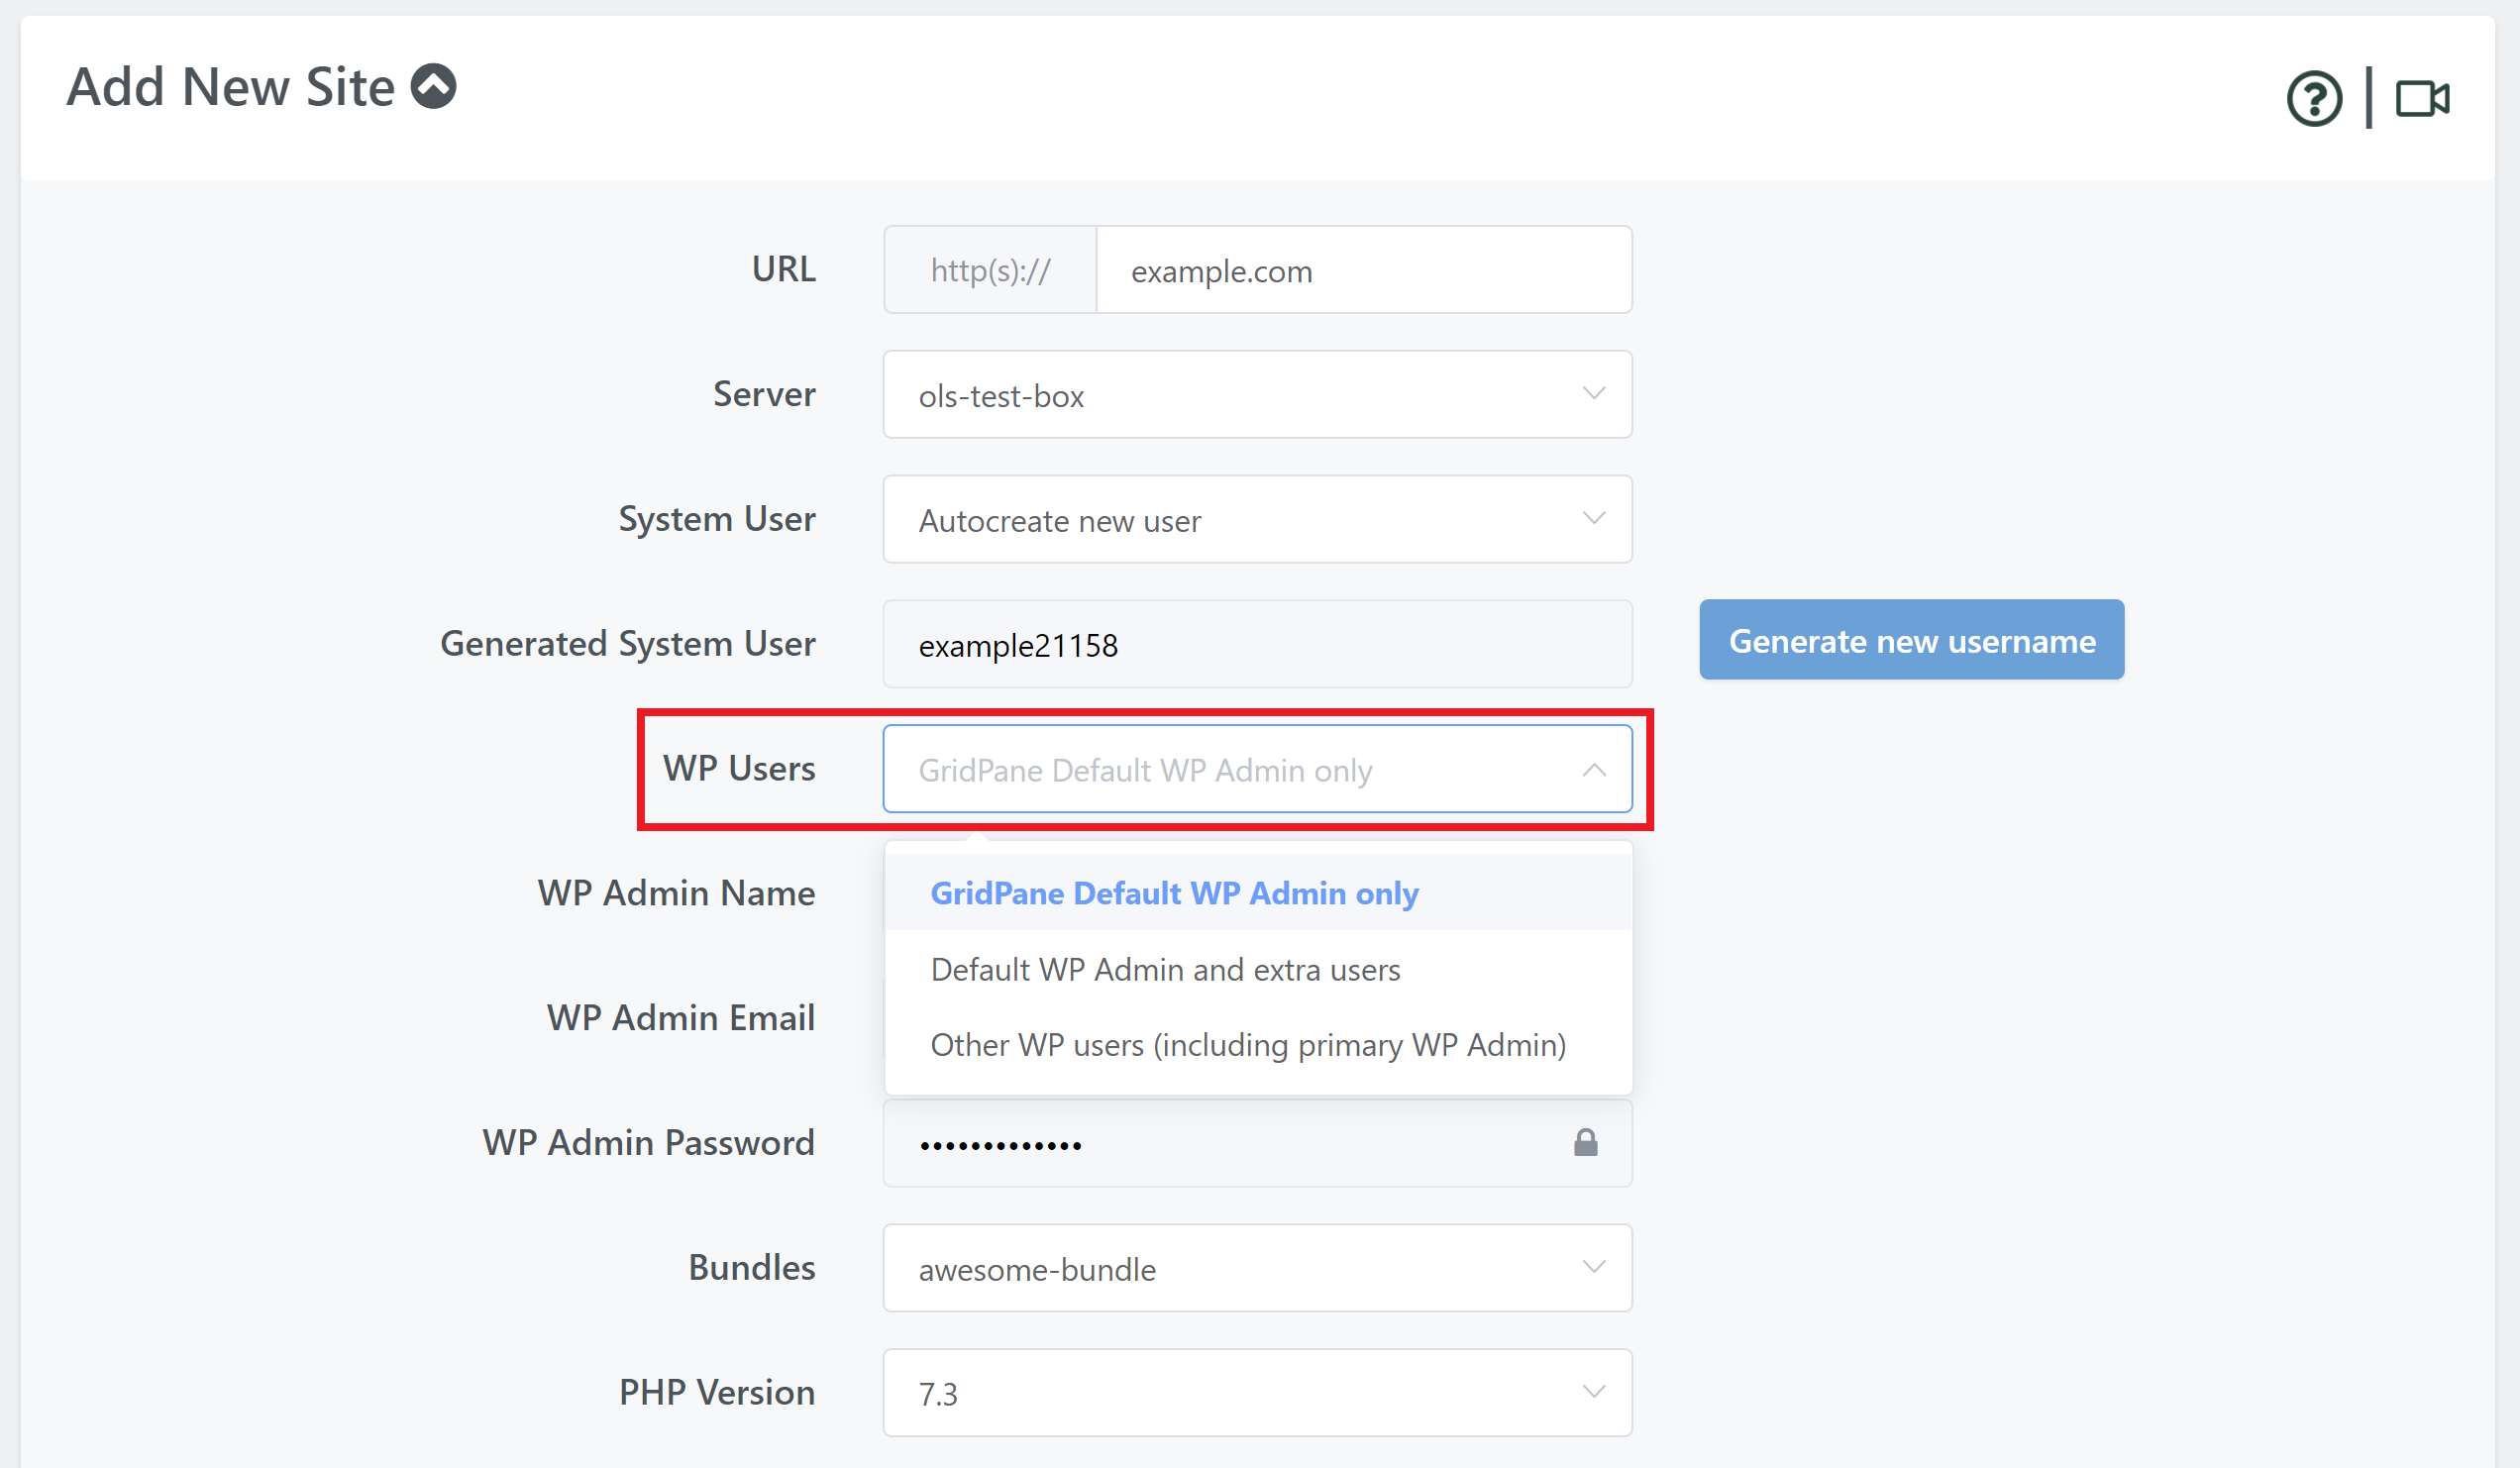Open the PHP Version dropdown

pos(1257,1393)
